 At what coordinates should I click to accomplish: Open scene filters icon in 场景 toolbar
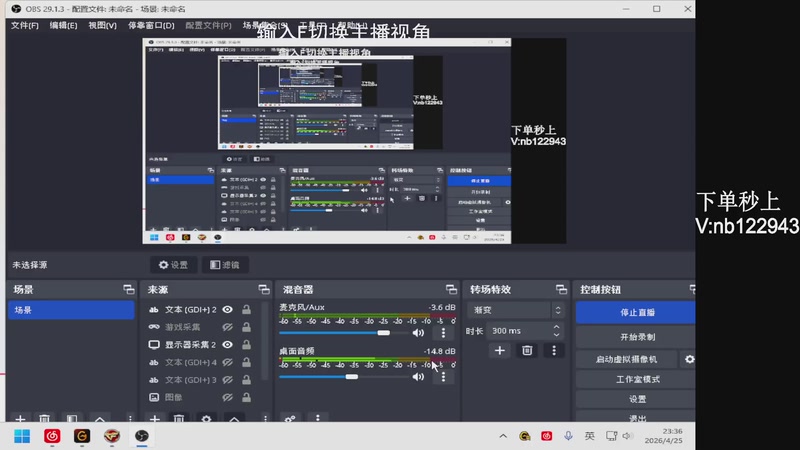[x=72, y=418]
